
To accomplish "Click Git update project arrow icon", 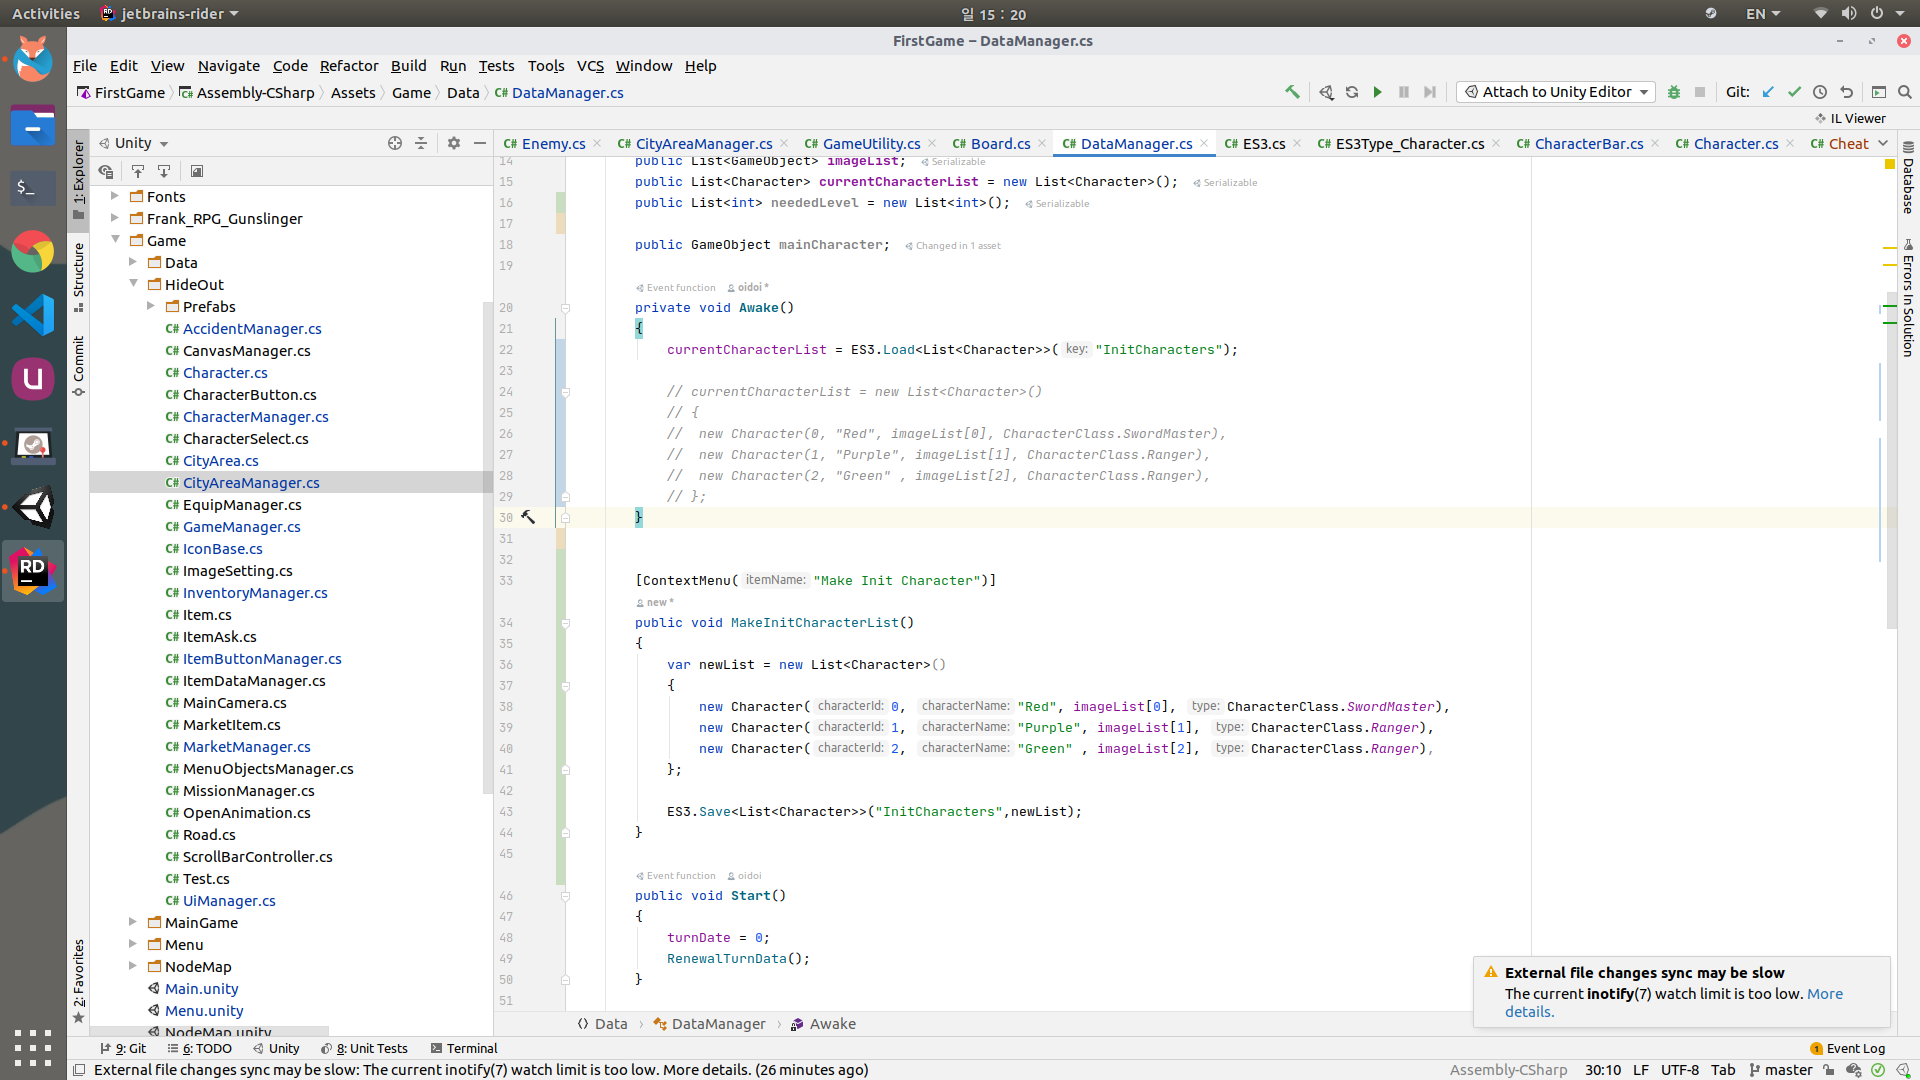I will point(1768,92).
